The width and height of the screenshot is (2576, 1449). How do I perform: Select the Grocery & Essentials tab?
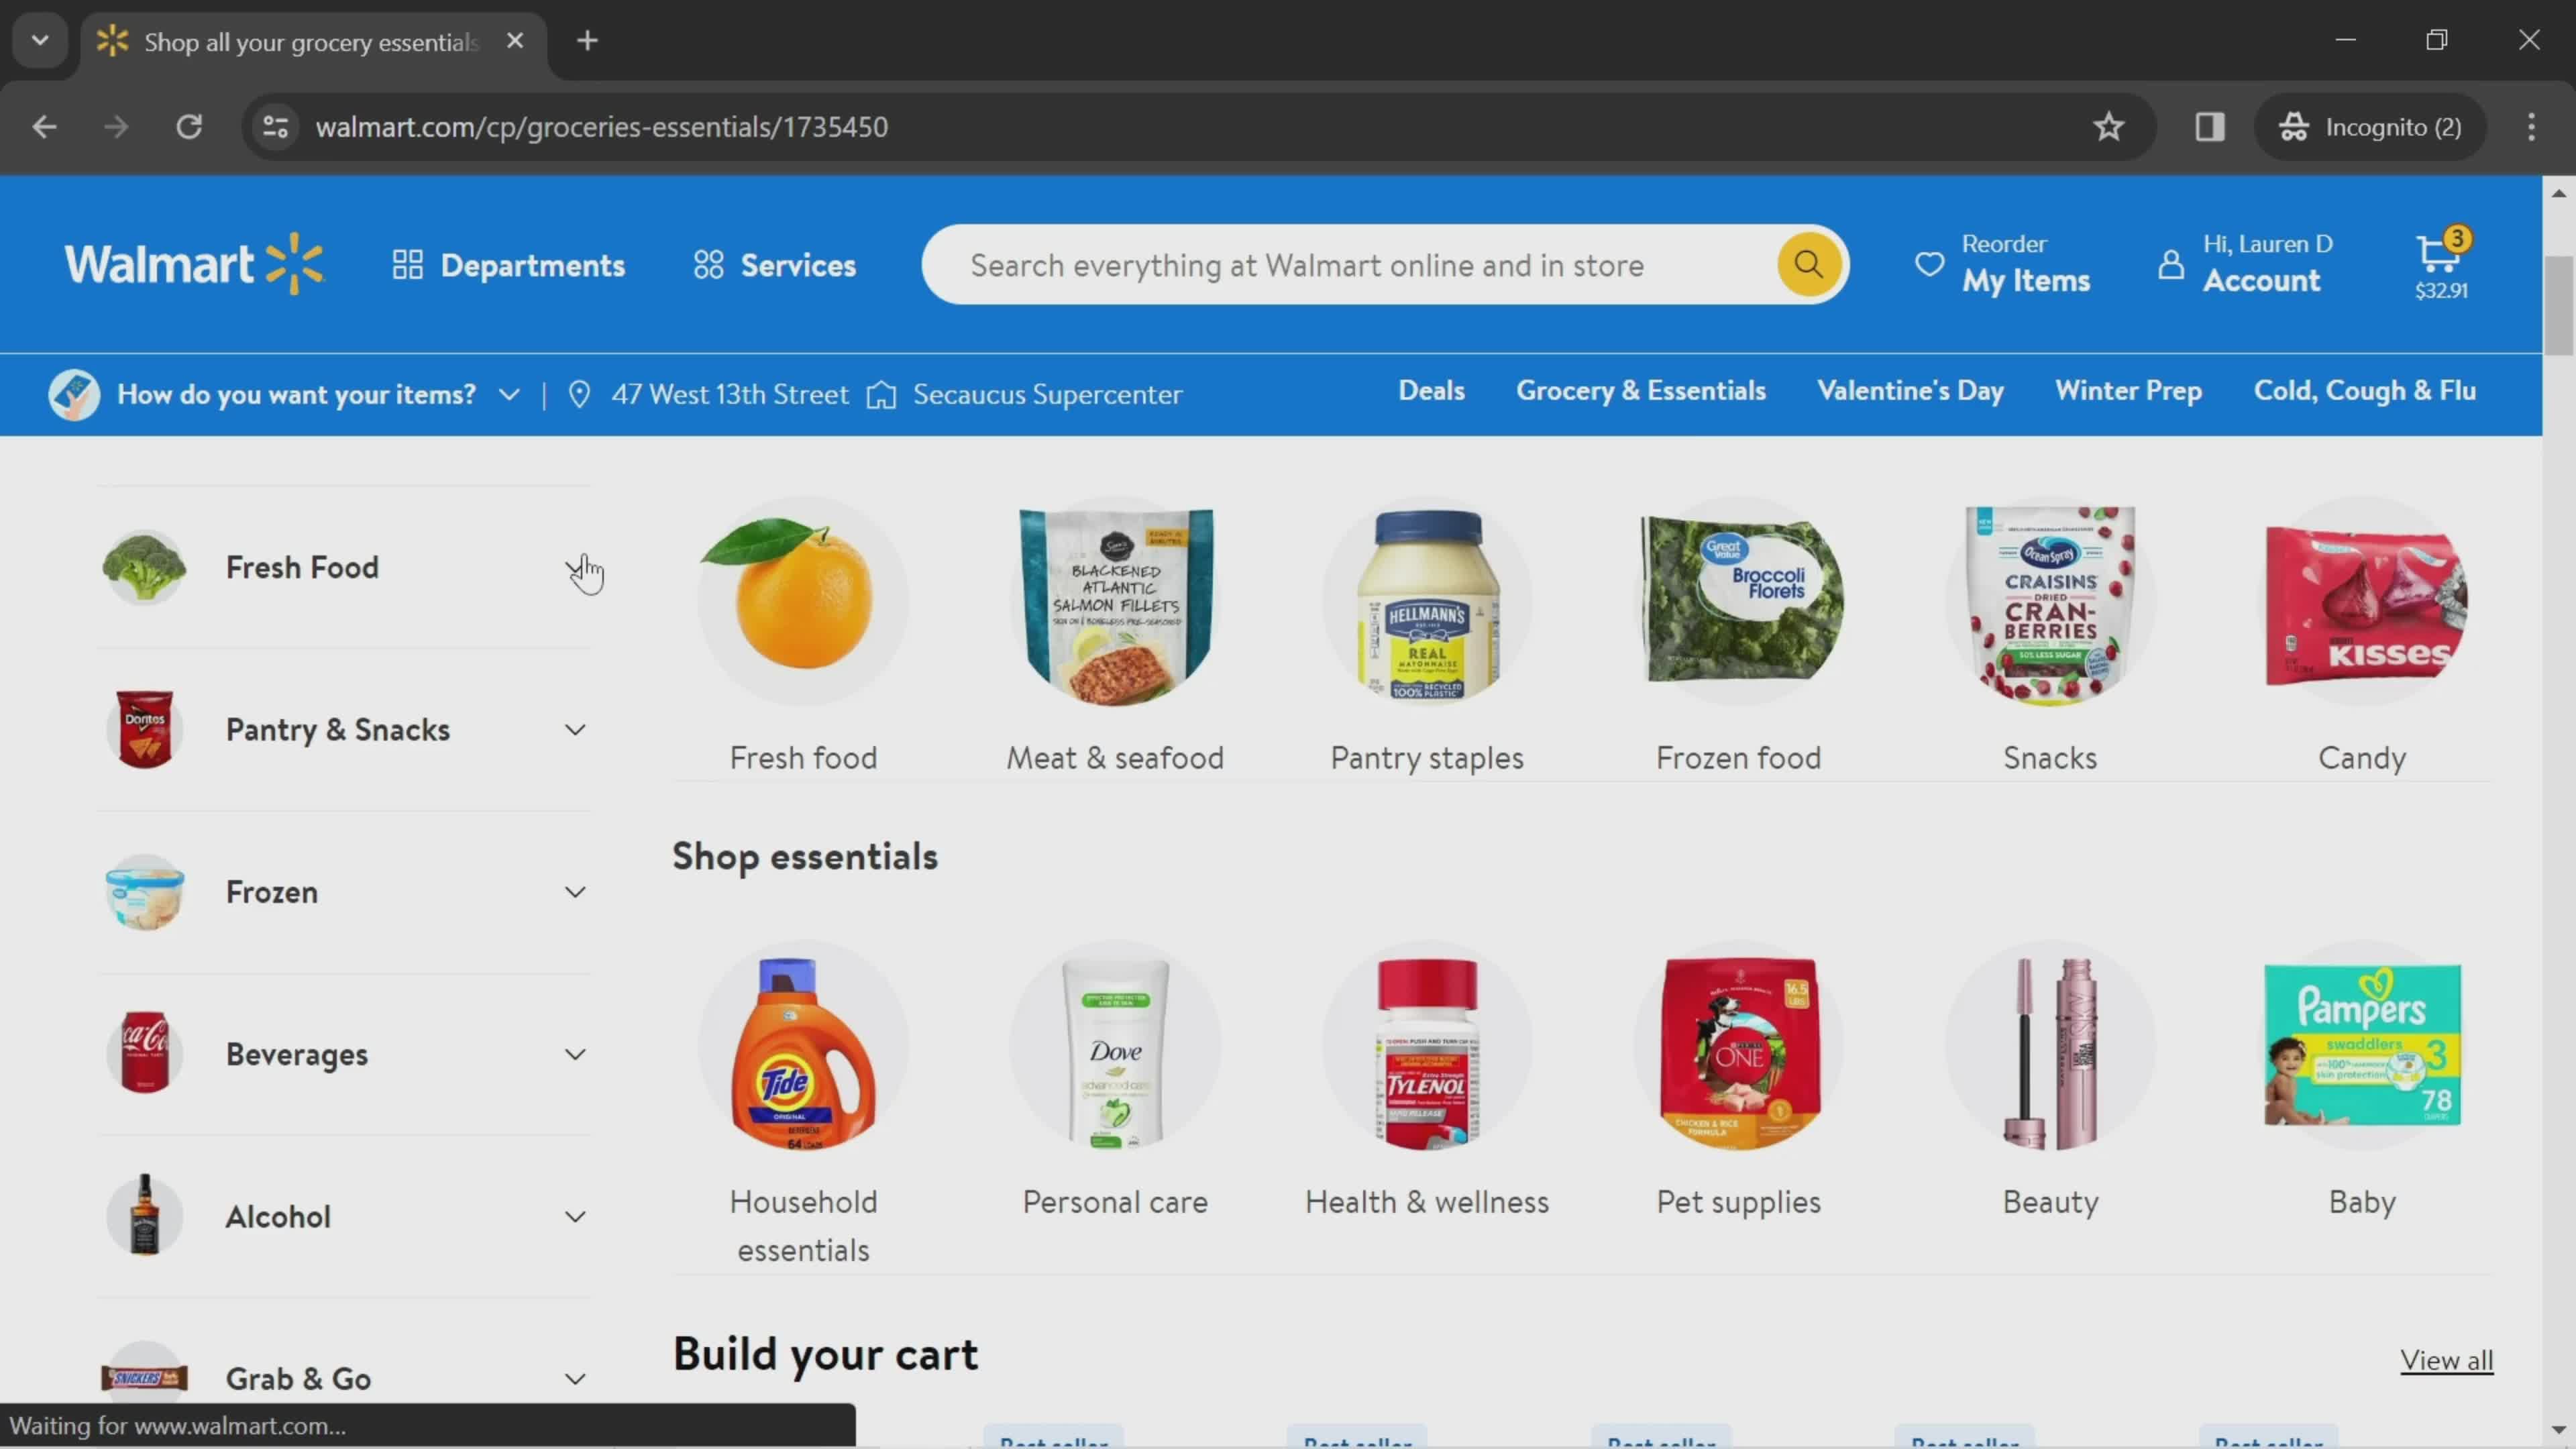1642,391
